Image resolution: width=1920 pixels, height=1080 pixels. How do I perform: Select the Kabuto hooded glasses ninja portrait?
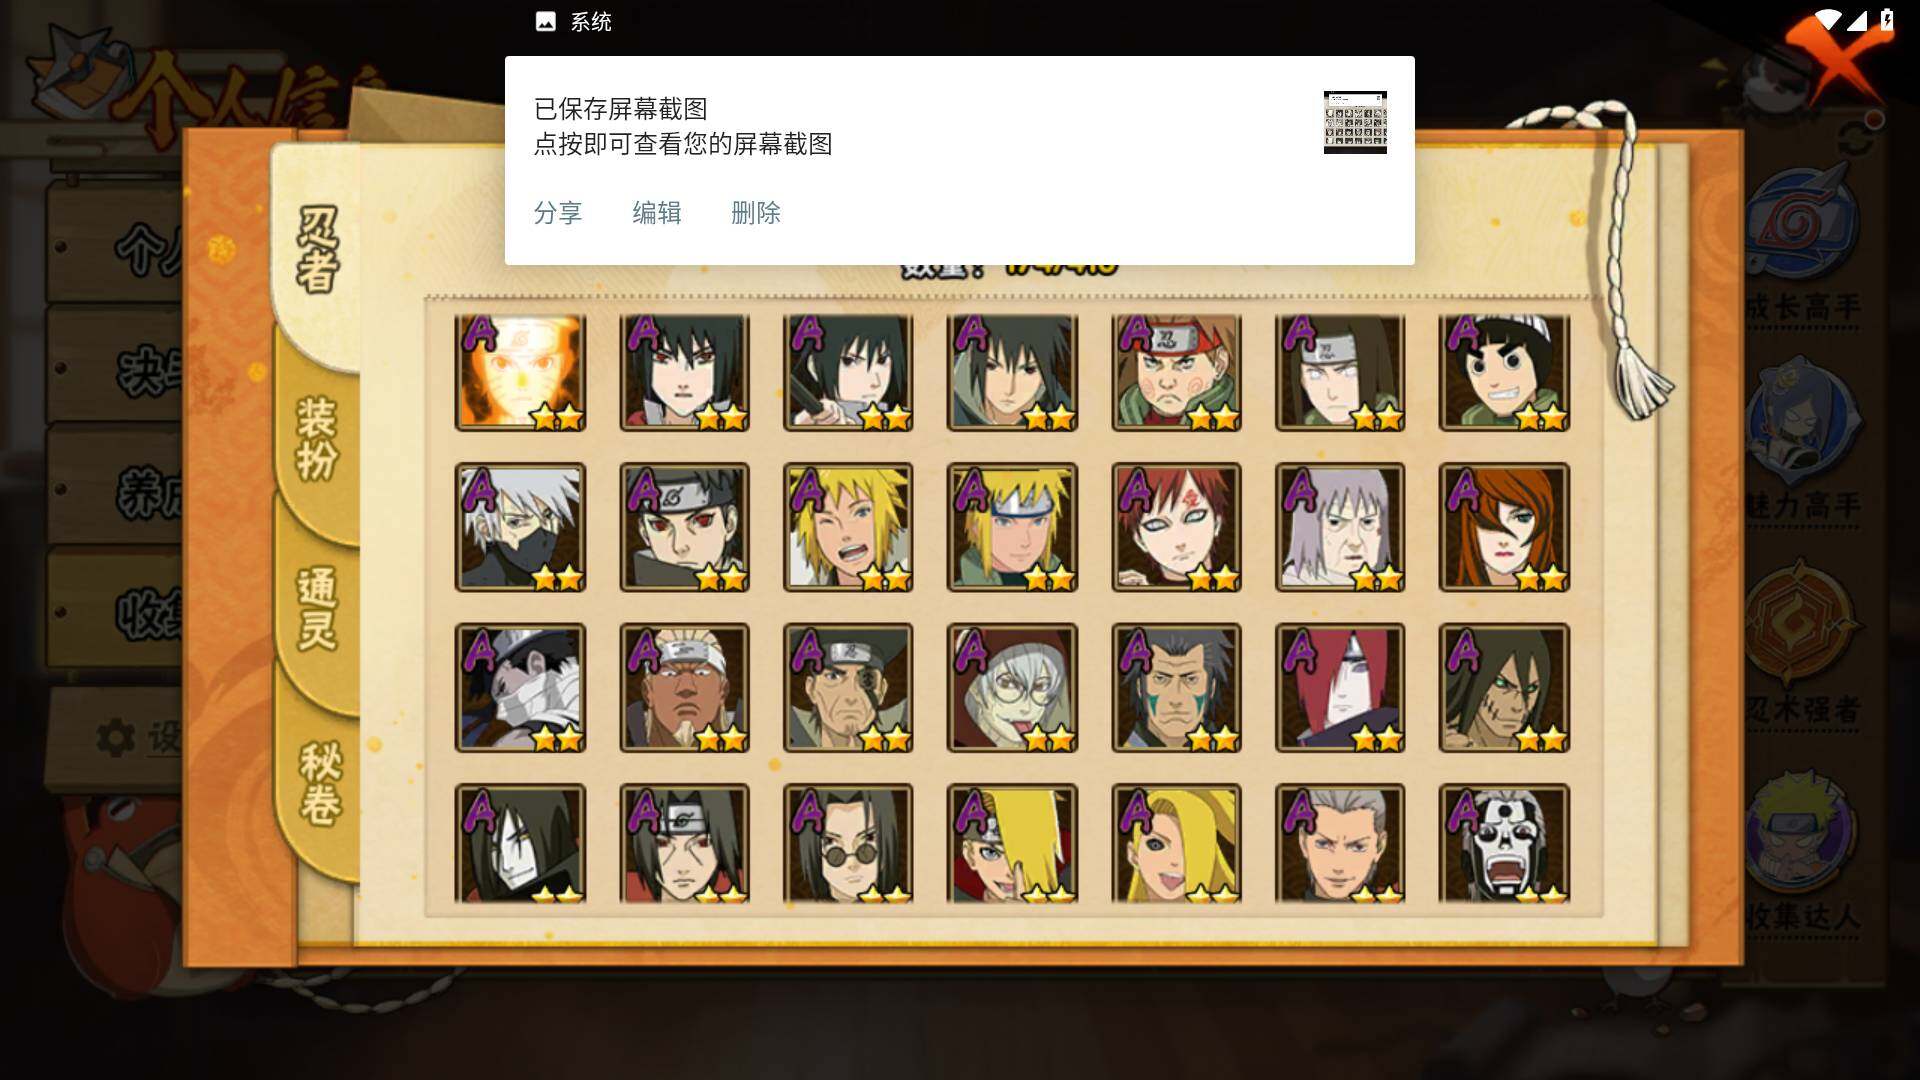[1012, 688]
